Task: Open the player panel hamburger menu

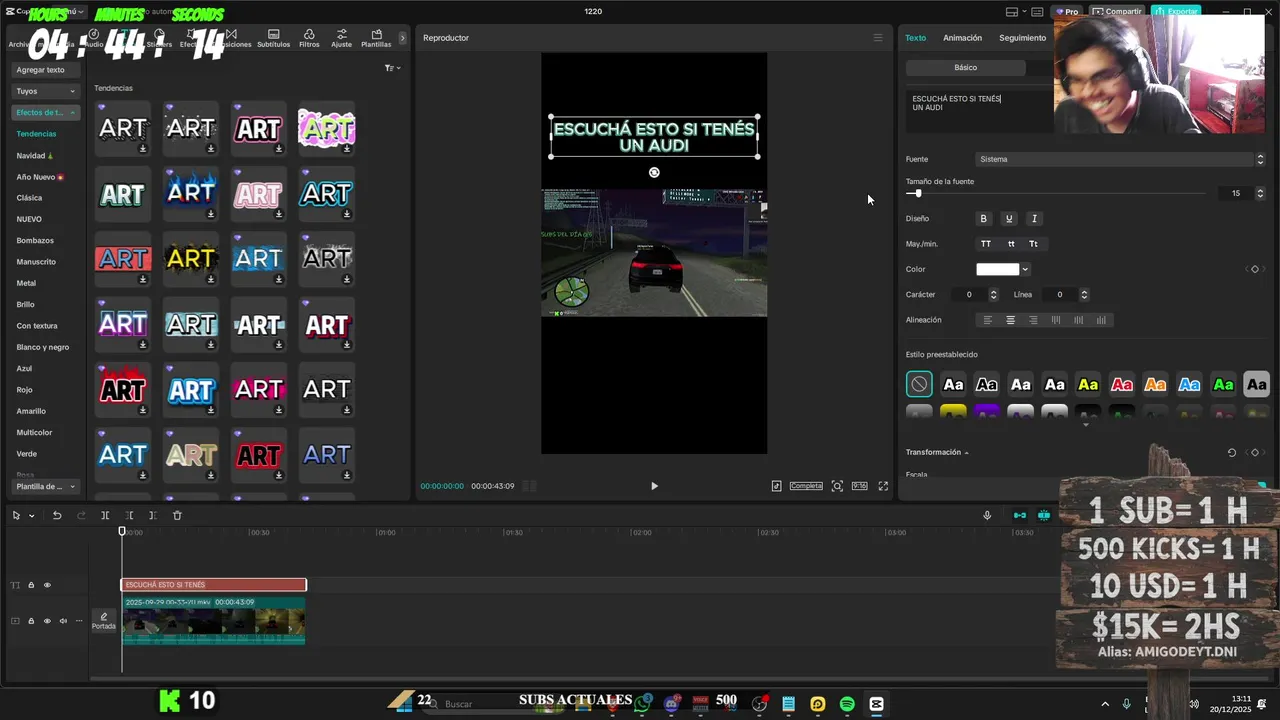Action: [x=878, y=38]
